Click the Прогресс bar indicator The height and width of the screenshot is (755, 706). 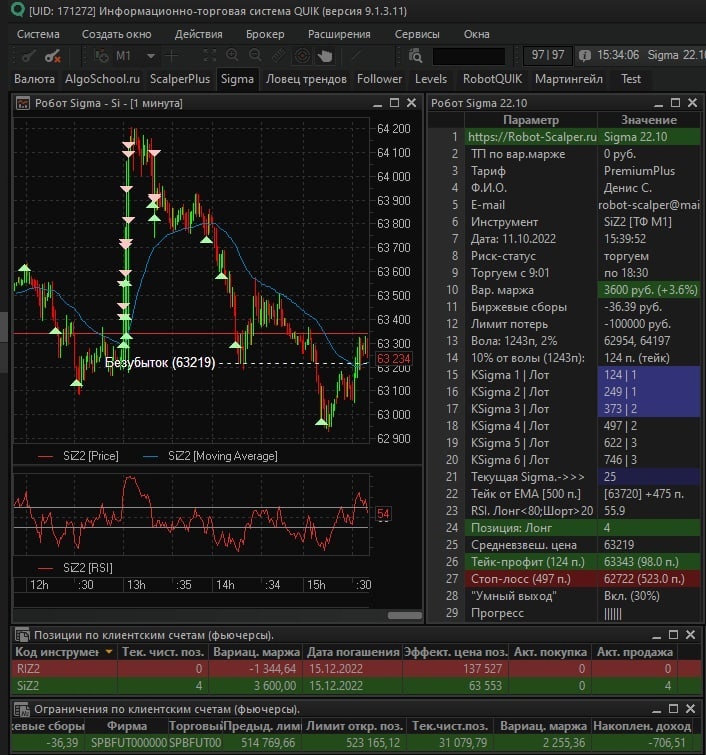(x=613, y=613)
